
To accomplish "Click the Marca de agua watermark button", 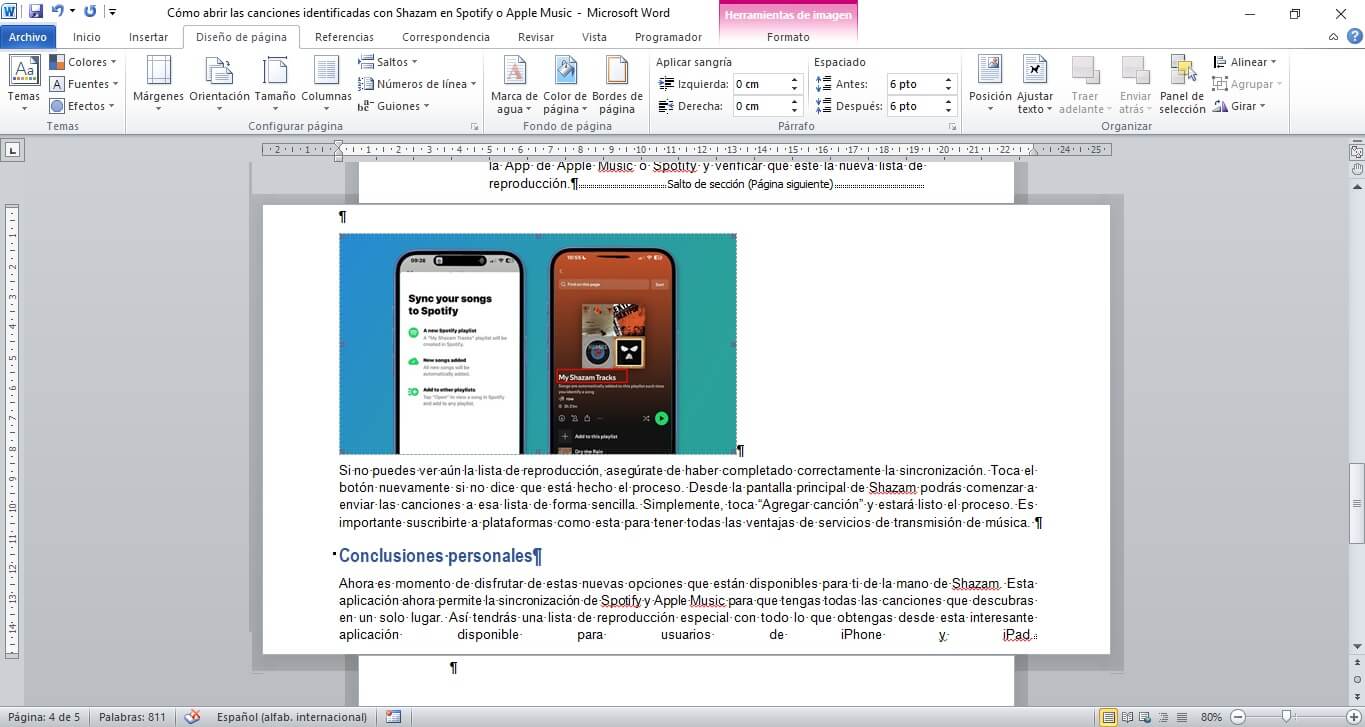I will (x=515, y=84).
